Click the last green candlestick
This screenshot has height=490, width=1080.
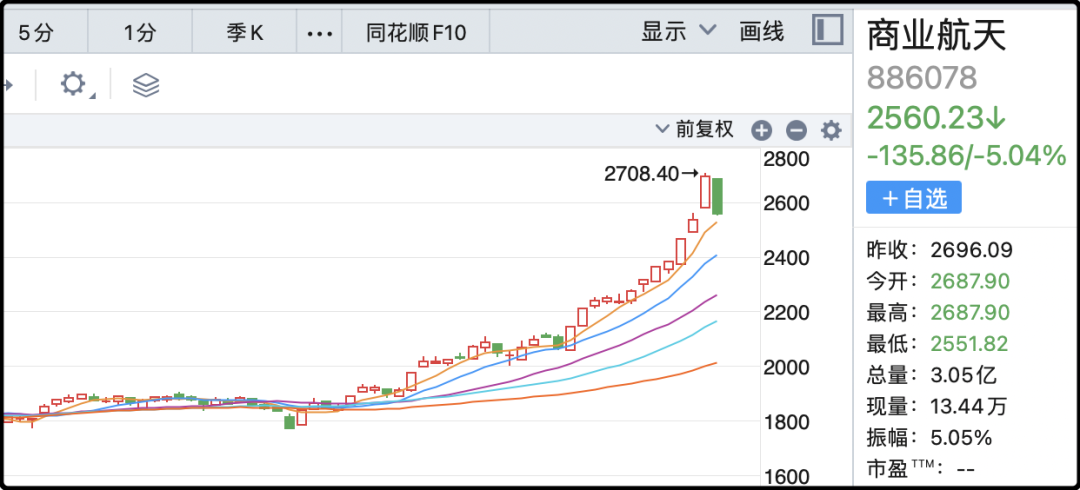click(717, 196)
